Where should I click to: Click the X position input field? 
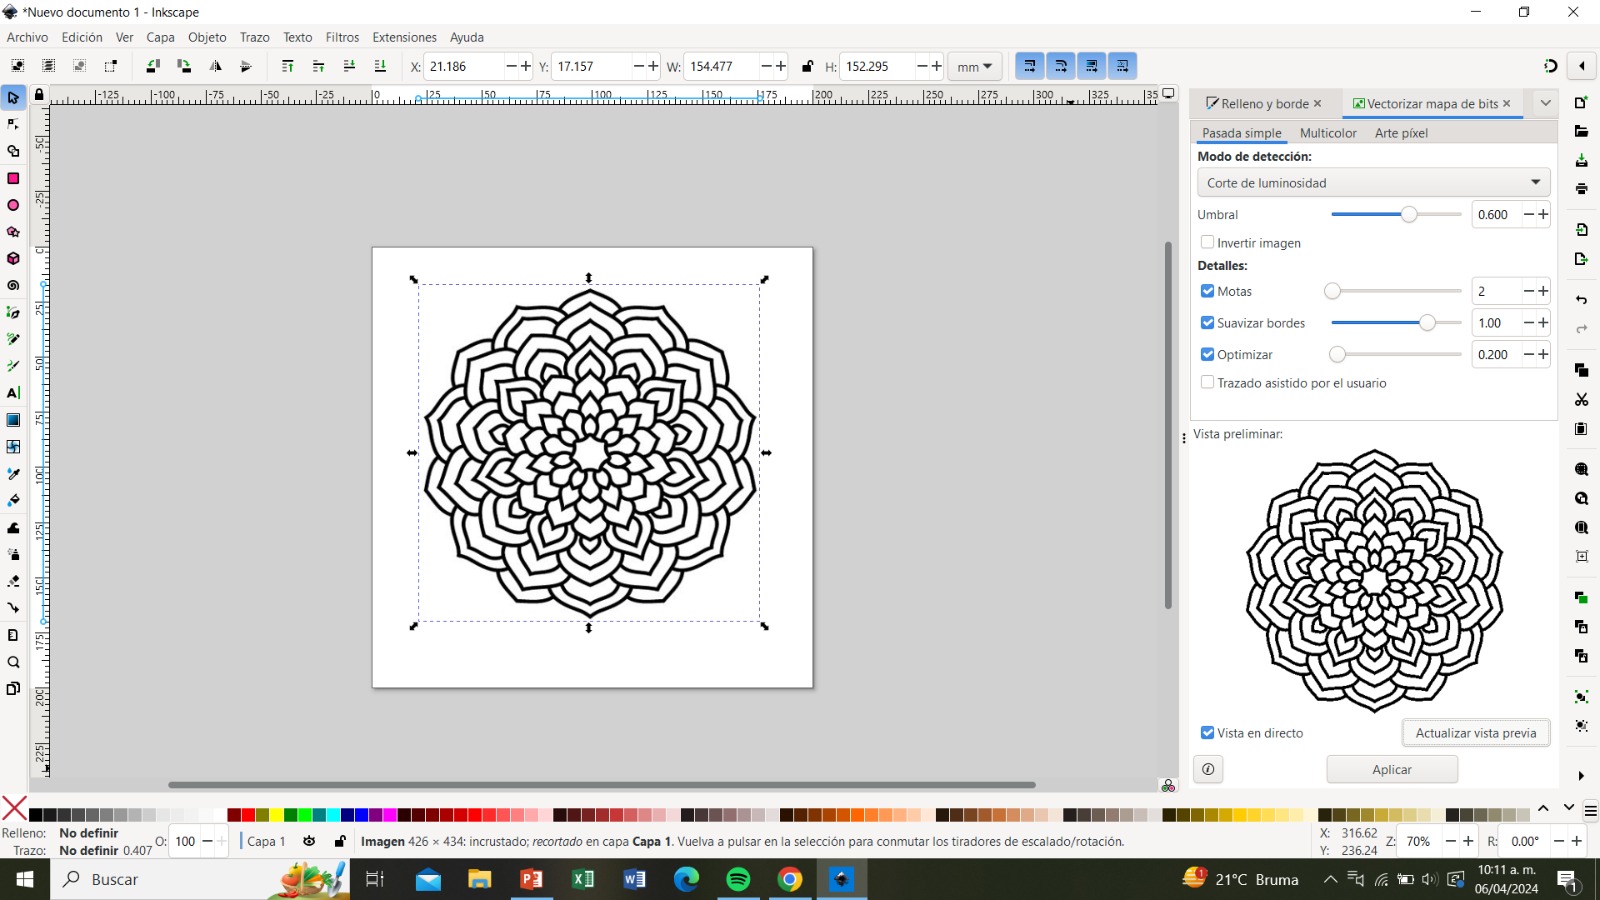[464, 67]
